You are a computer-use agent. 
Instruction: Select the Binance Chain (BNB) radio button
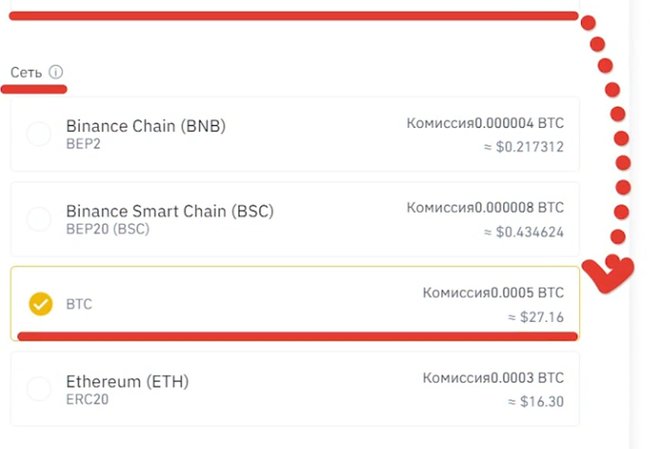(x=39, y=133)
